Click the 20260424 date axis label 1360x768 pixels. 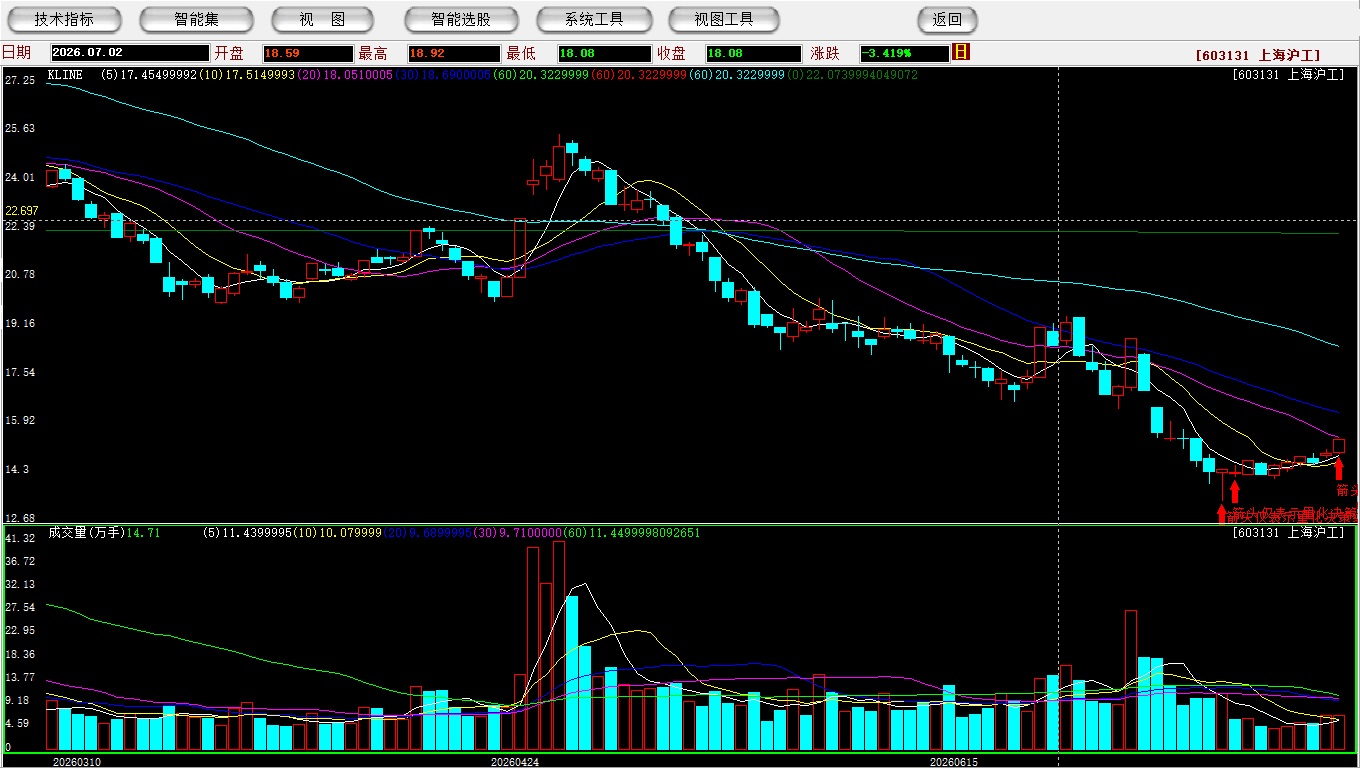click(x=515, y=761)
